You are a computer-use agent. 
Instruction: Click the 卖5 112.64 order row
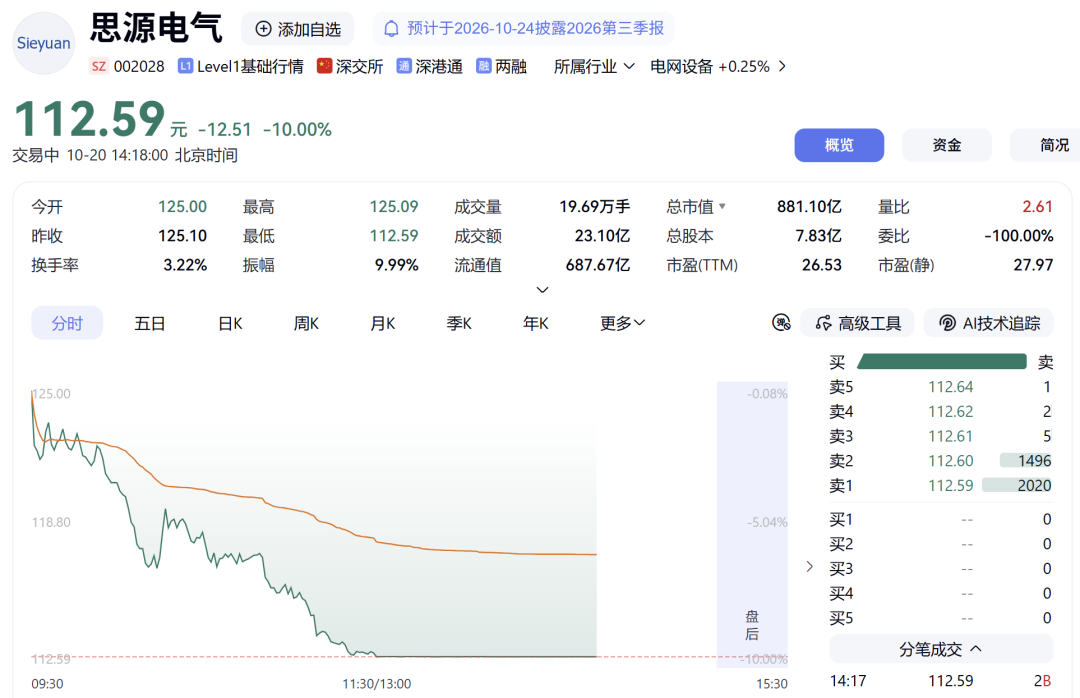tap(941, 386)
